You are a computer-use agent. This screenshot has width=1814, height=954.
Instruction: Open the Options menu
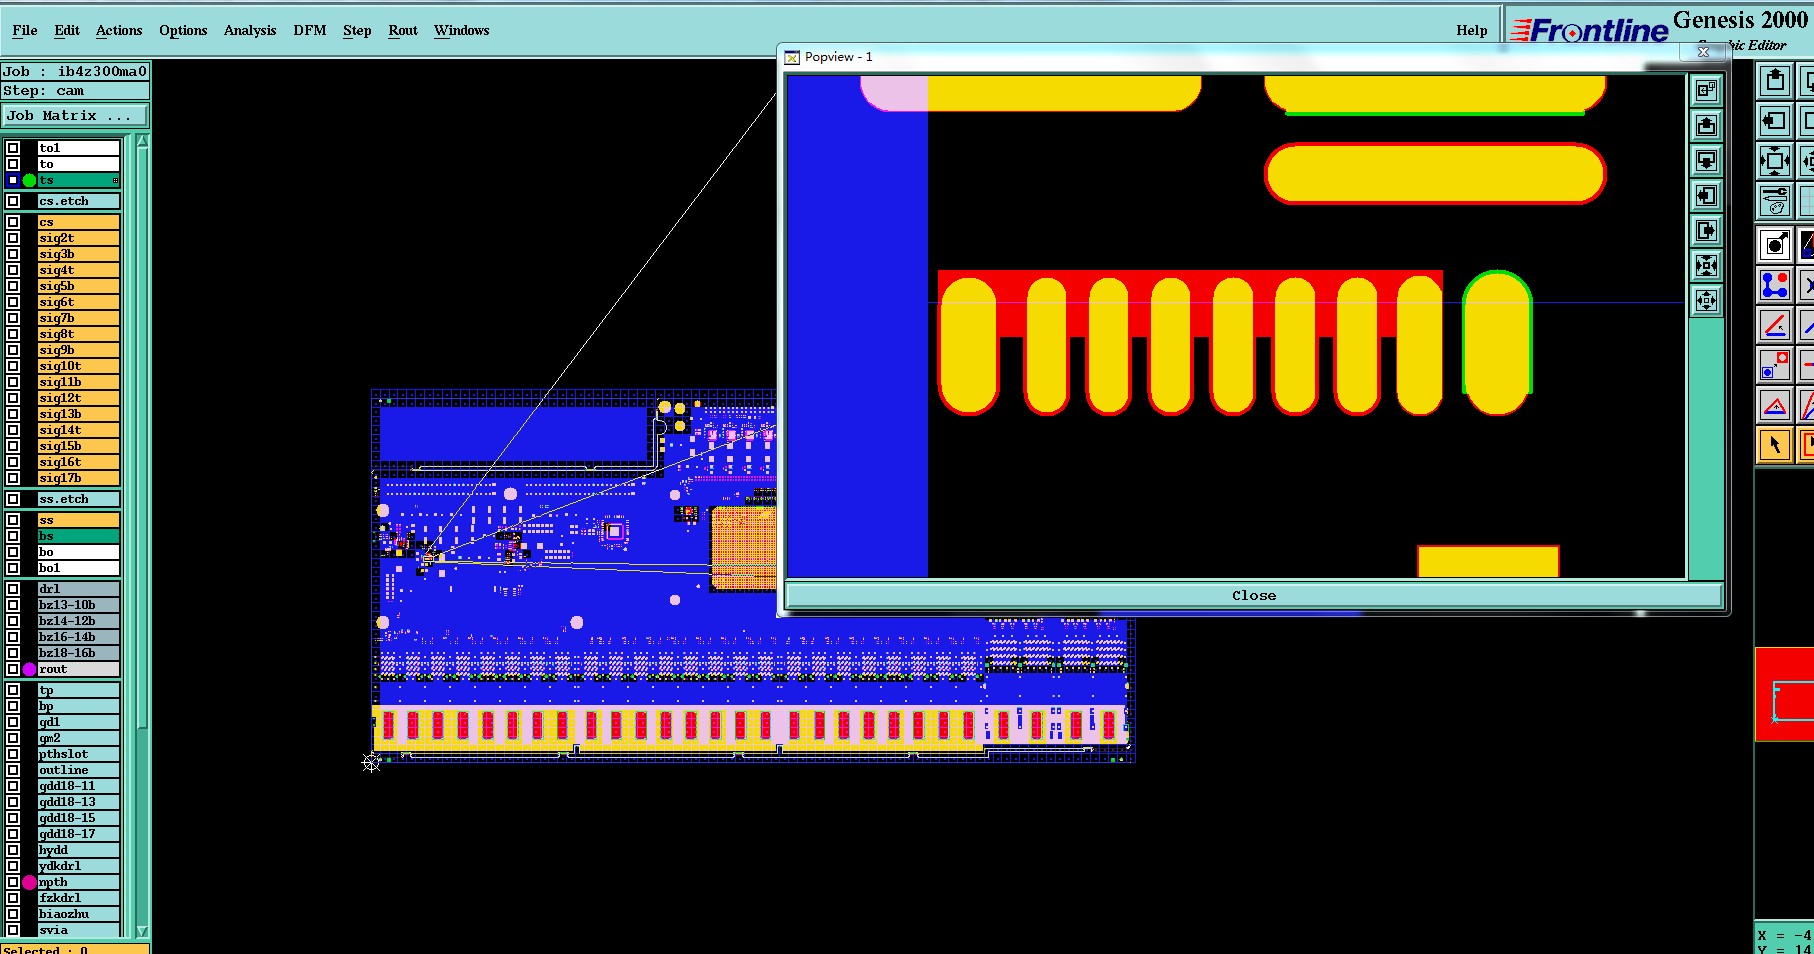click(183, 30)
